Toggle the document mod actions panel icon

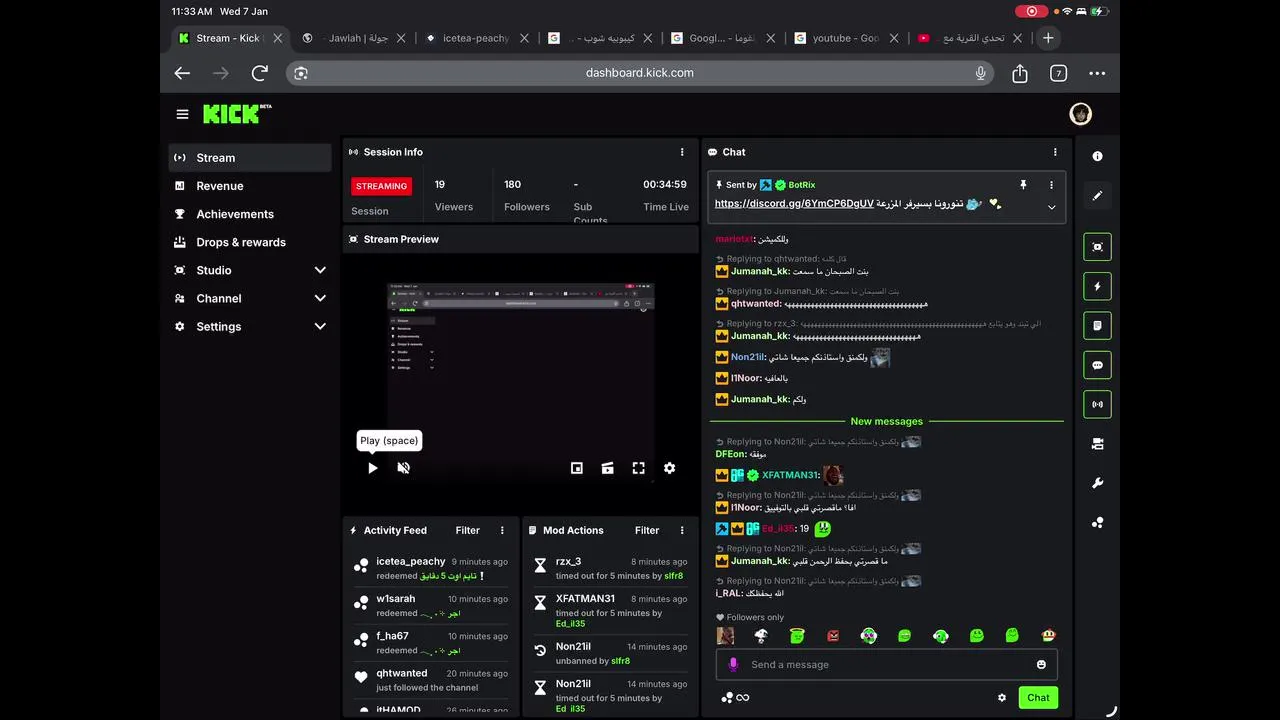point(1097,325)
